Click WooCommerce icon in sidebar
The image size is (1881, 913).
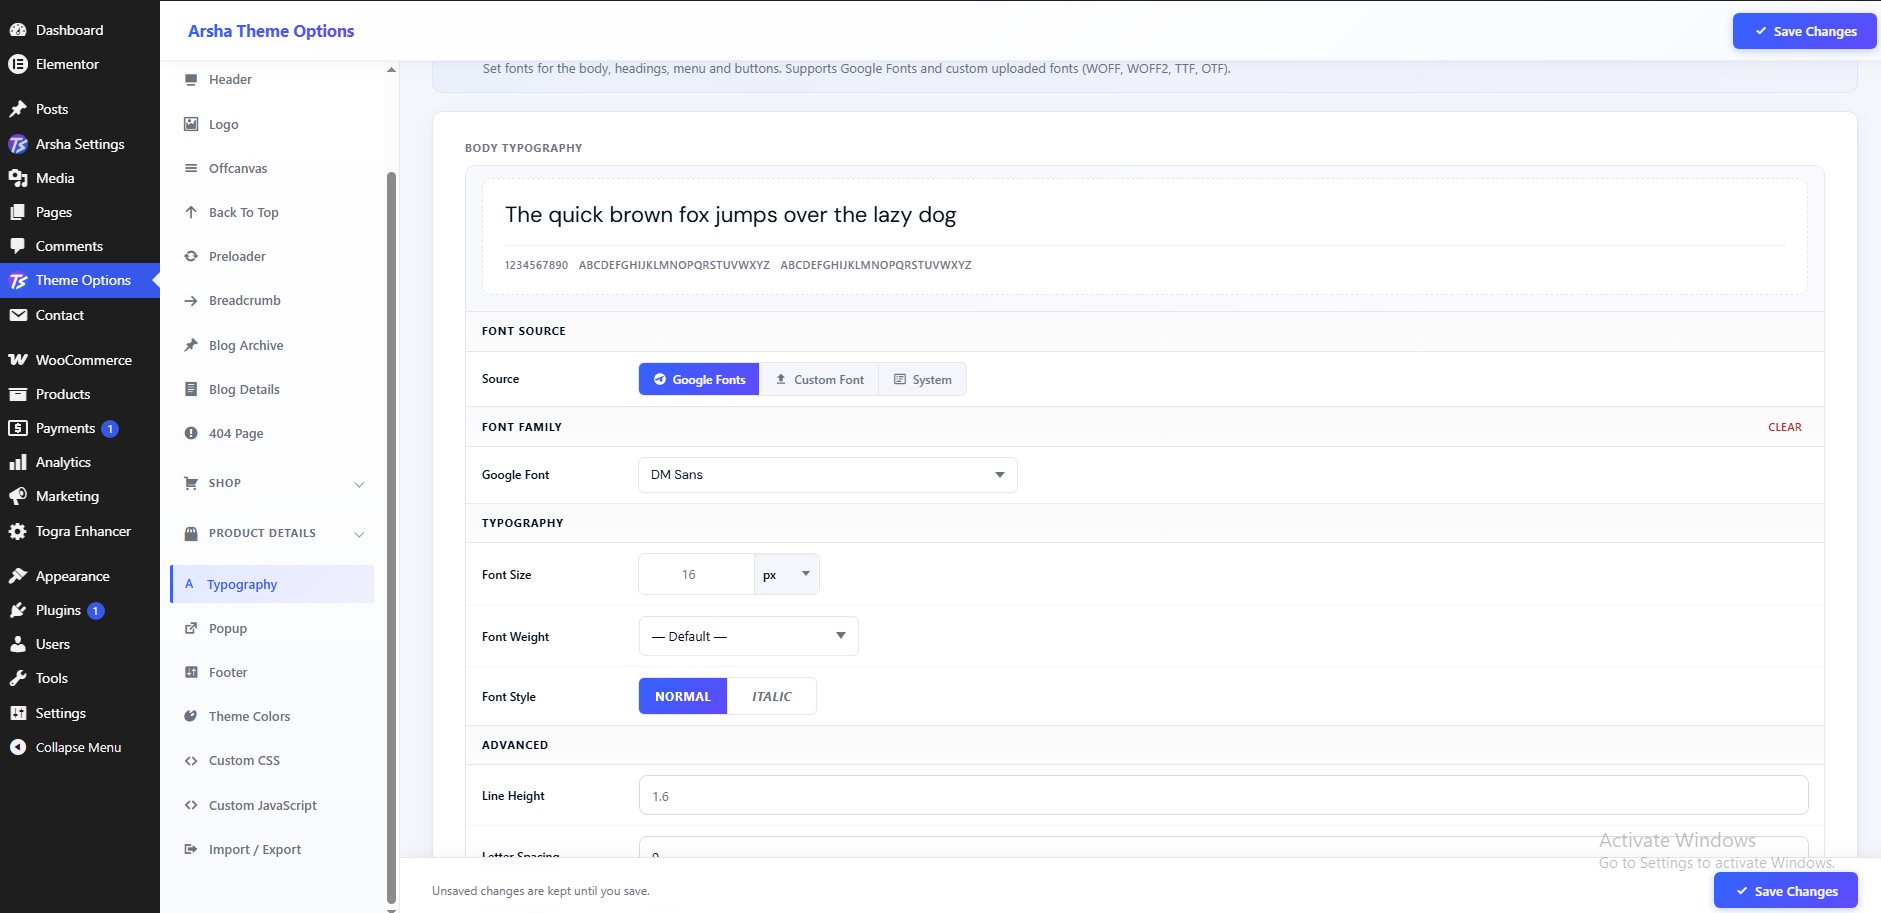click(18, 360)
